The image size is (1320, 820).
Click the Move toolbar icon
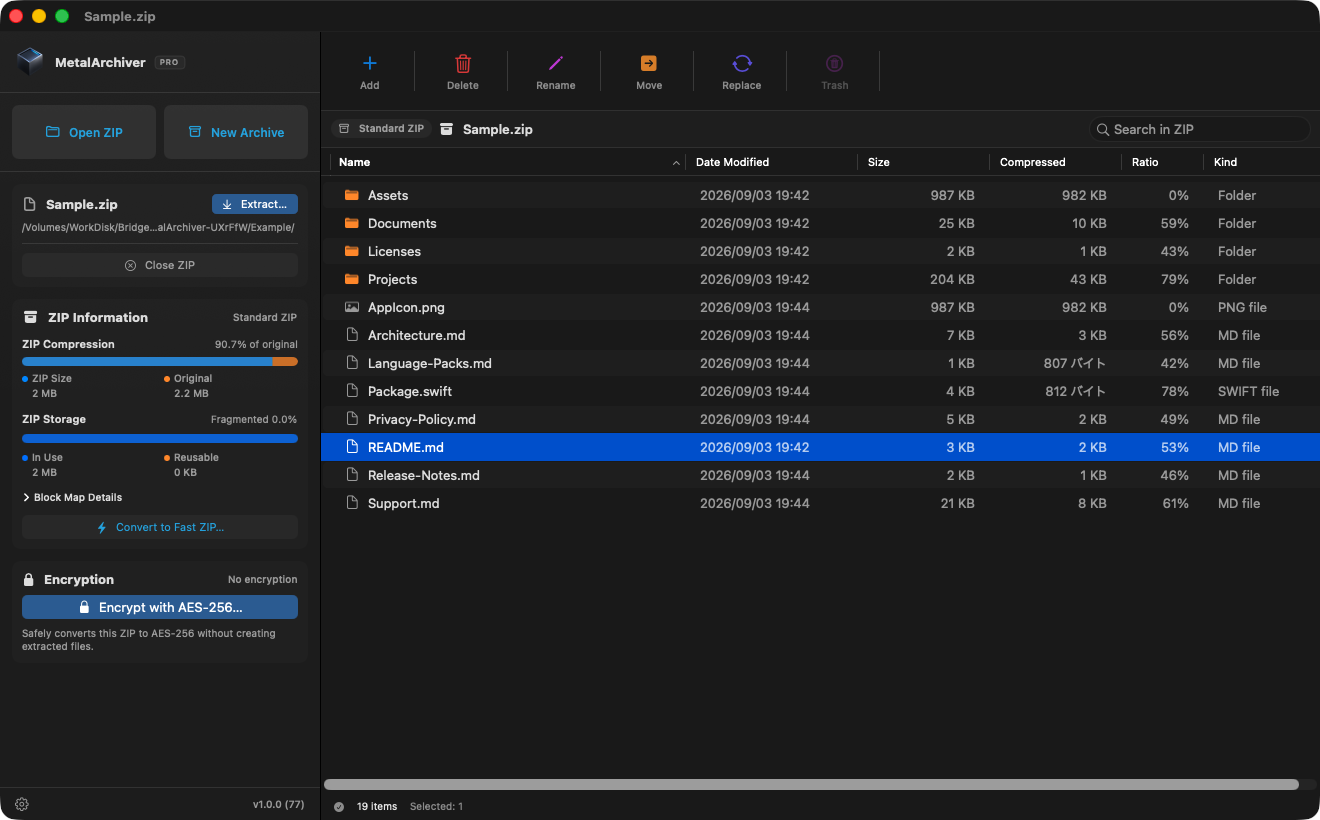pos(649,63)
